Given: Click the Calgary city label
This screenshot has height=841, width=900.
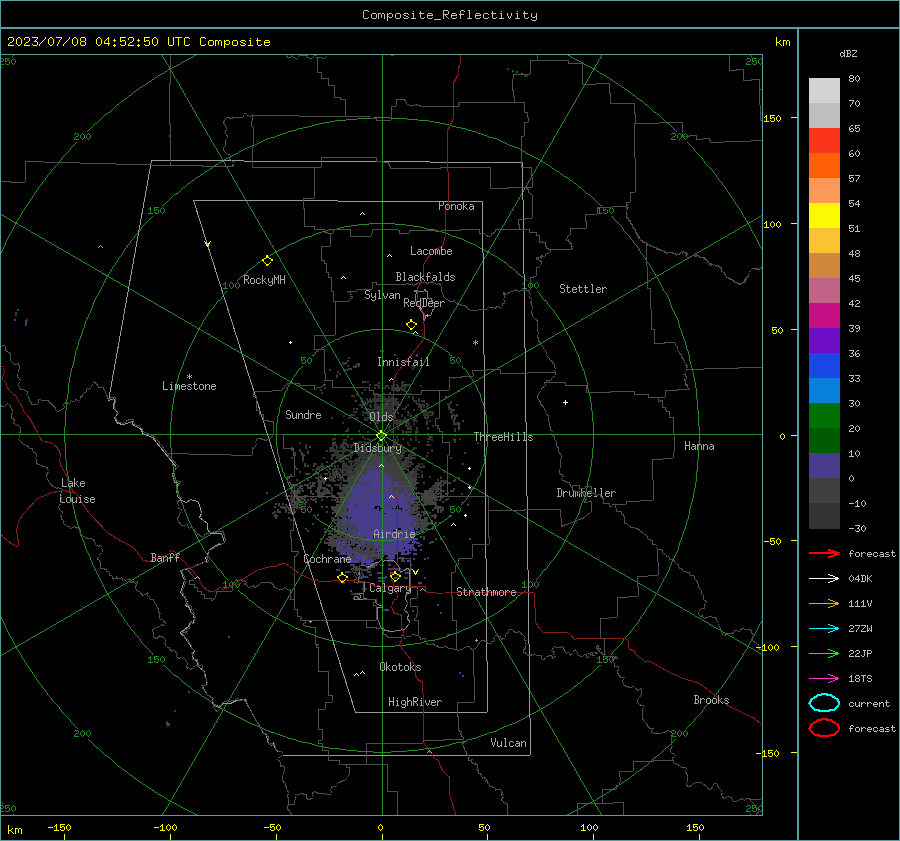Looking at the screenshot, I should tap(390, 588).
